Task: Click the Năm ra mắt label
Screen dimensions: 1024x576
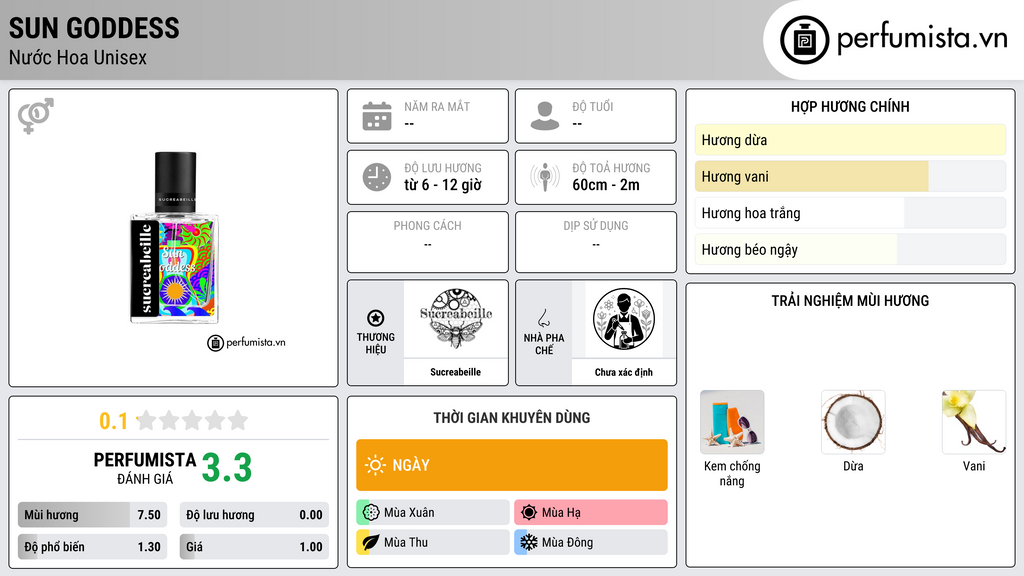Action: (x=437, y=106)
